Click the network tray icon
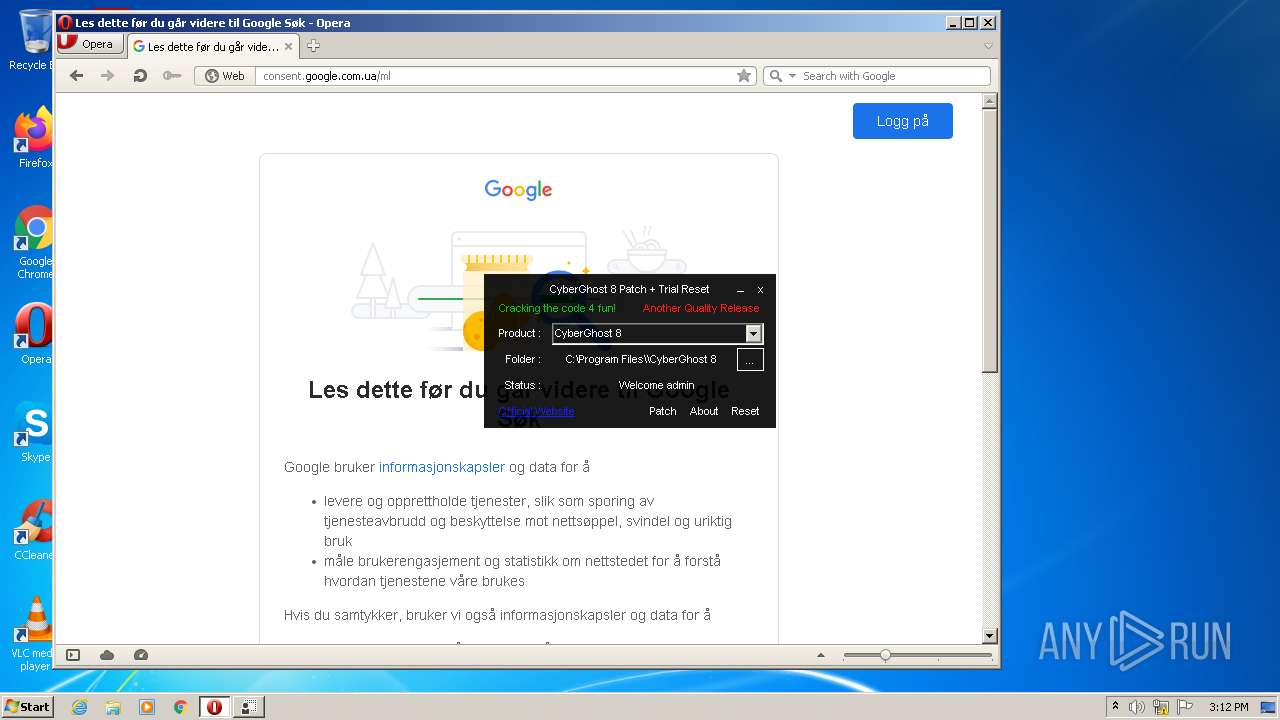 pos(1161,707)
